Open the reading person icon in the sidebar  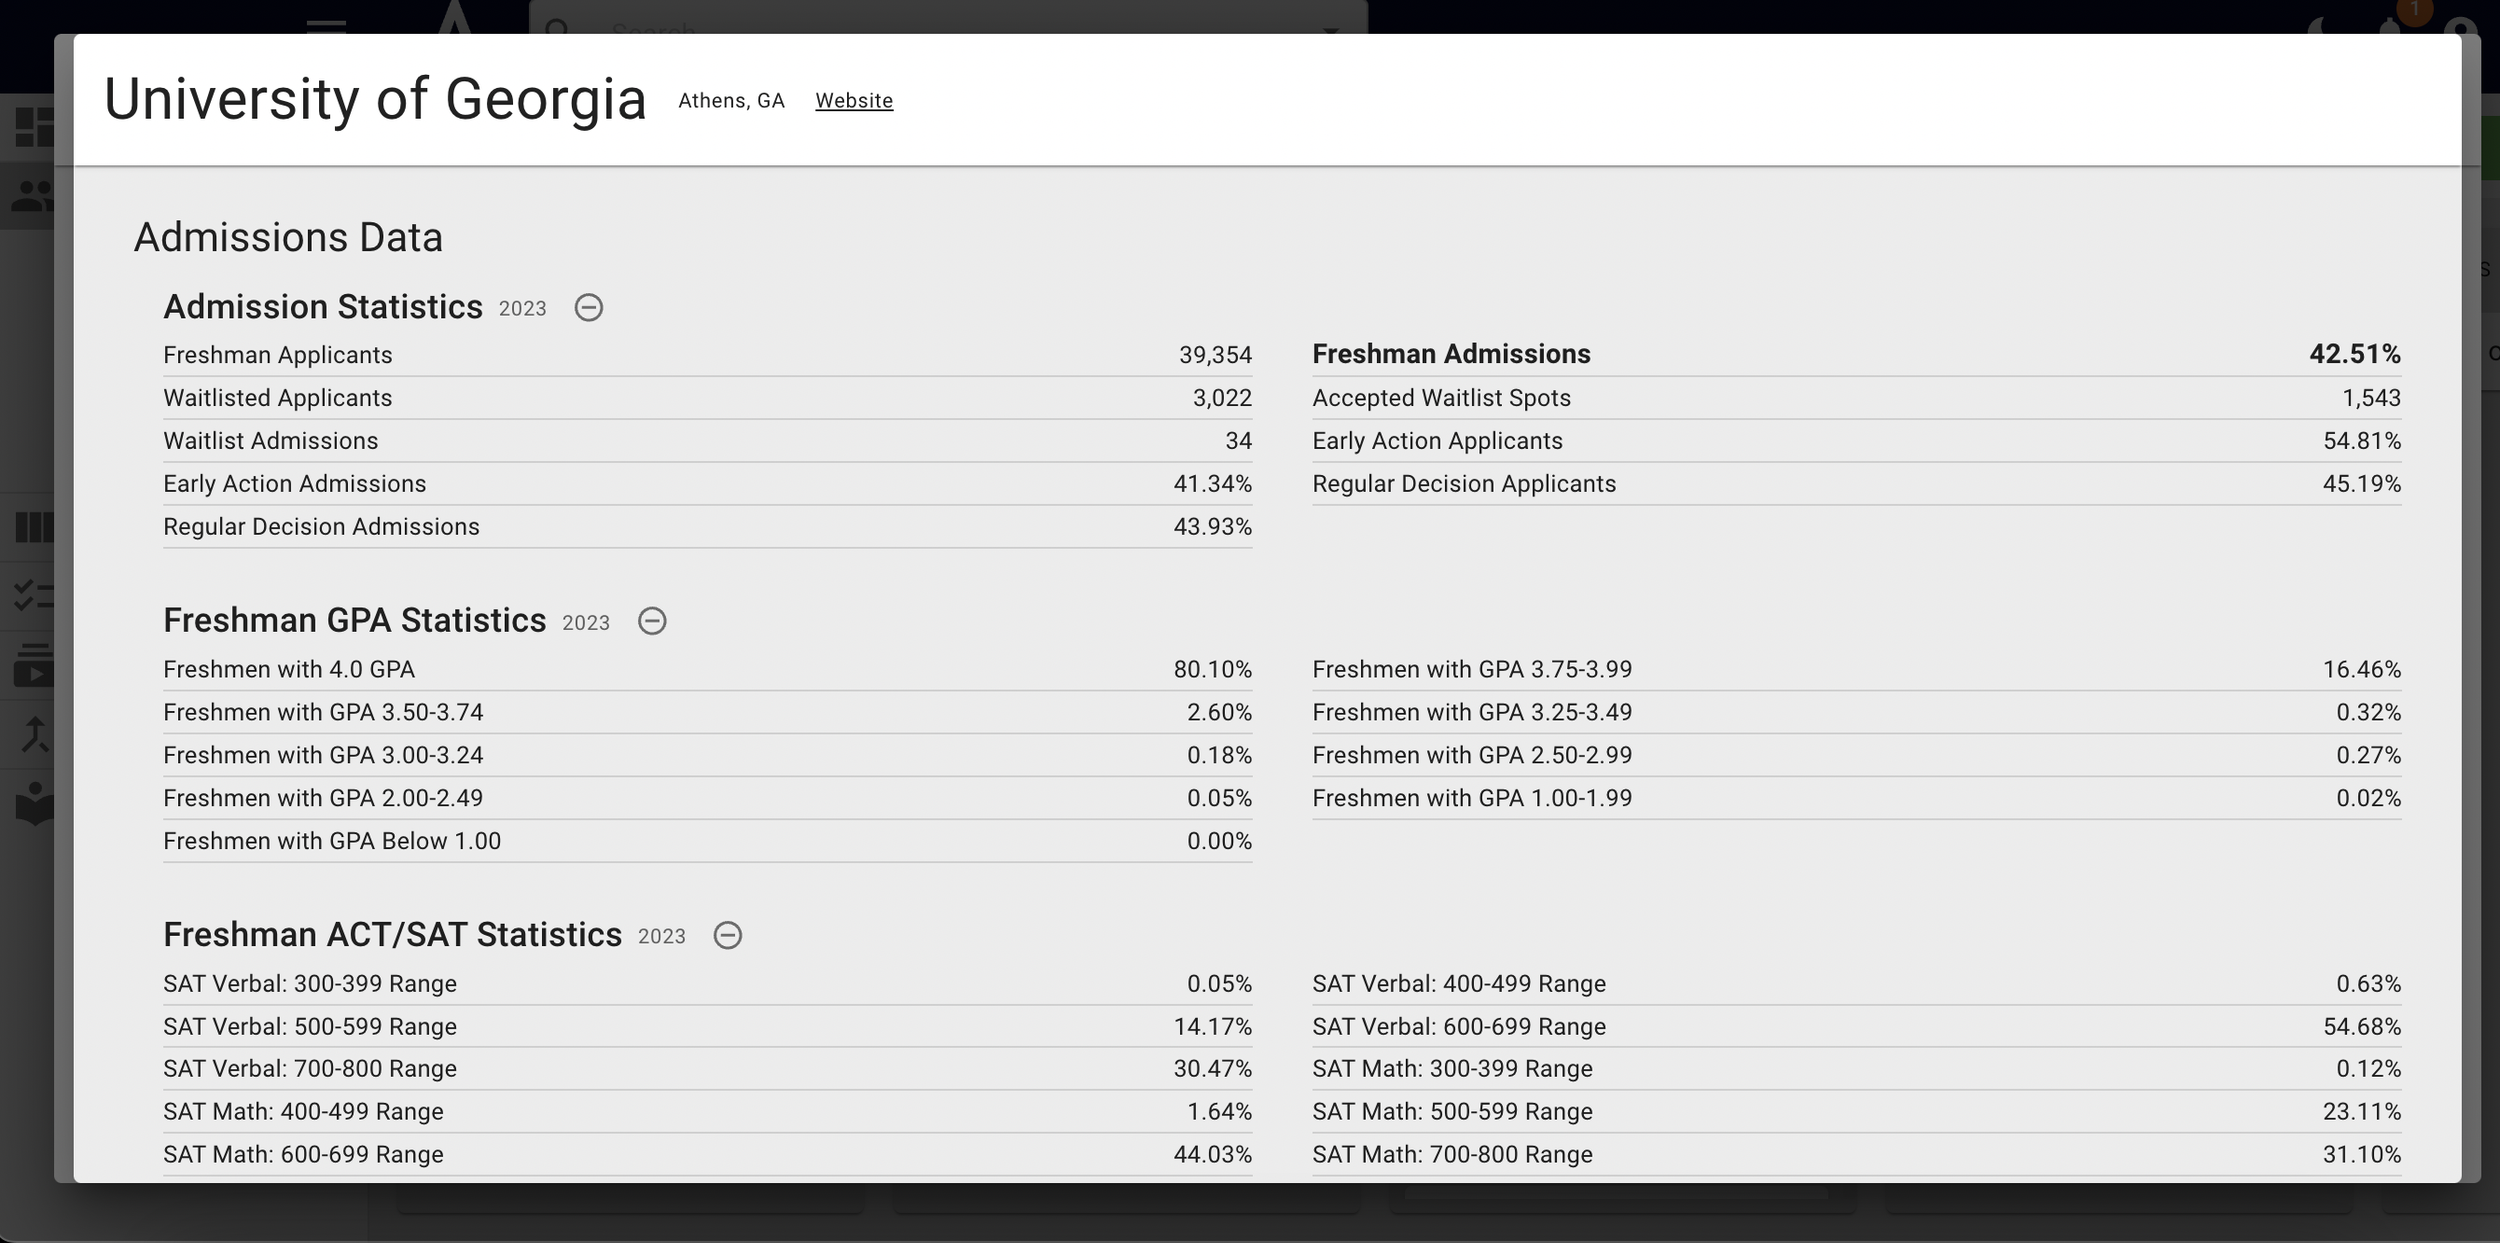coord(35,803)
